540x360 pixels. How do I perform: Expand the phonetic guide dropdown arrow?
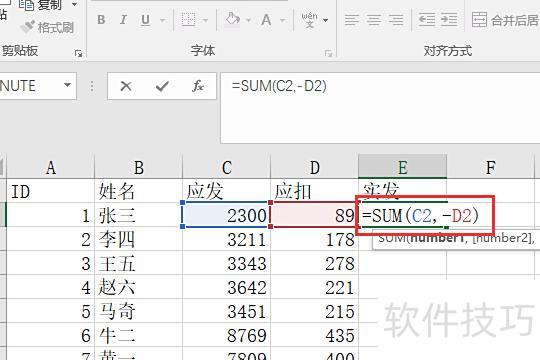pos(326,20)
